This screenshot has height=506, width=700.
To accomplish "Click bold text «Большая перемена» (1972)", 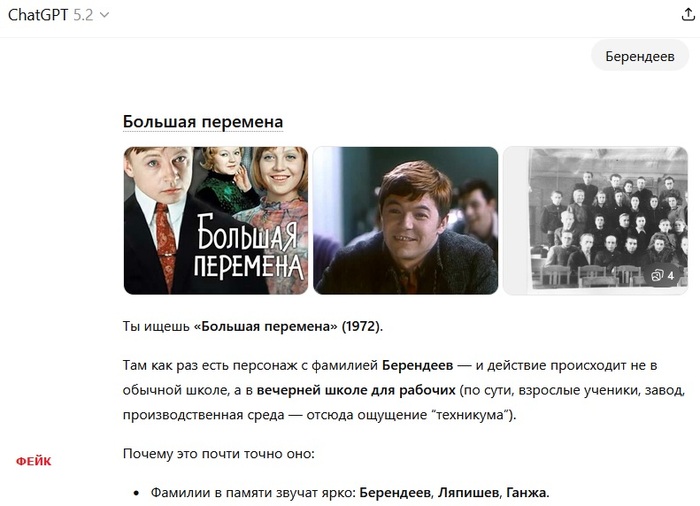I will pos(288,326).
